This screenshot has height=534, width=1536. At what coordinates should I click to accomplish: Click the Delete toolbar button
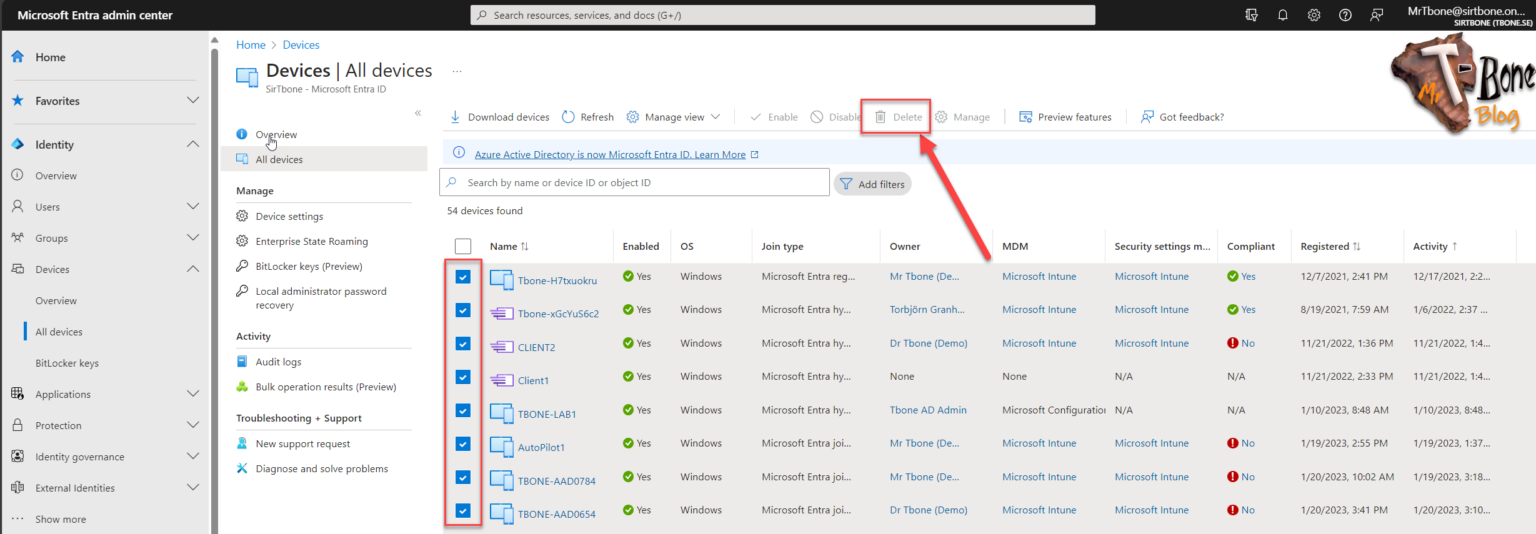coord(897,117)
